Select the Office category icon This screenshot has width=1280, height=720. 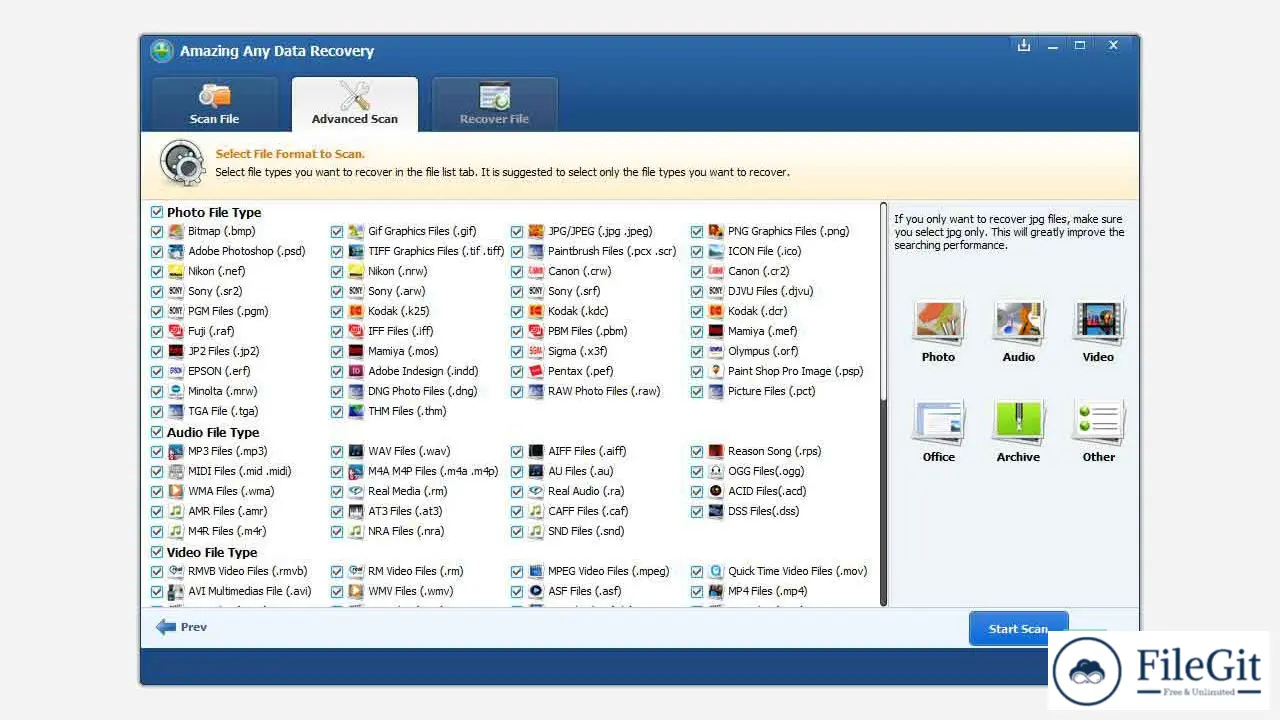point(938,423)
